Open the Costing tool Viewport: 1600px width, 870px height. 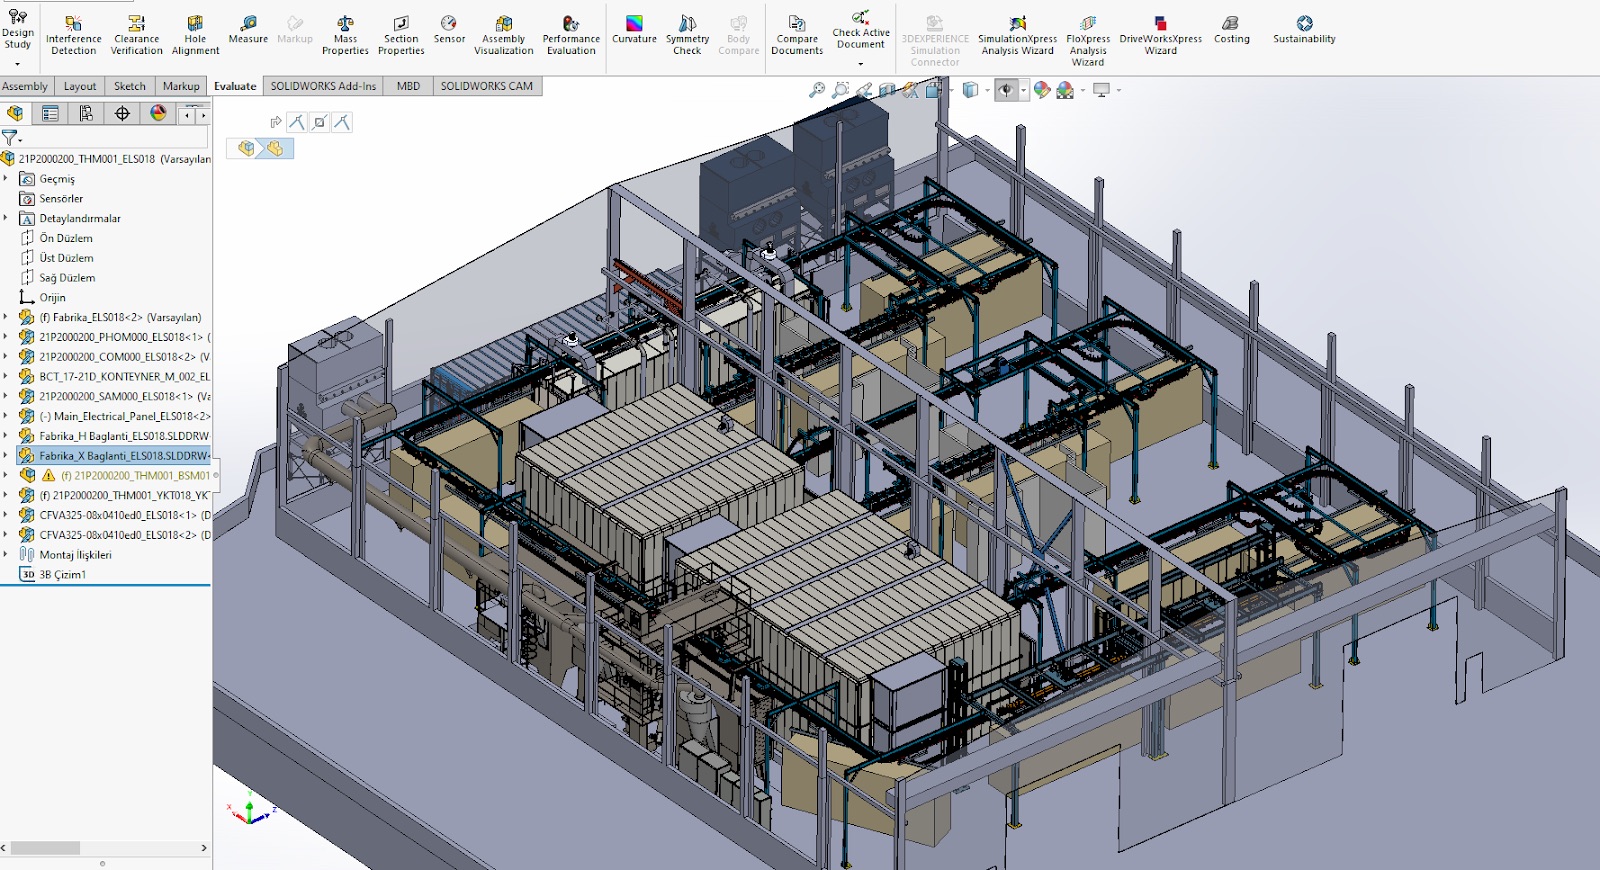coord(1231,30)
